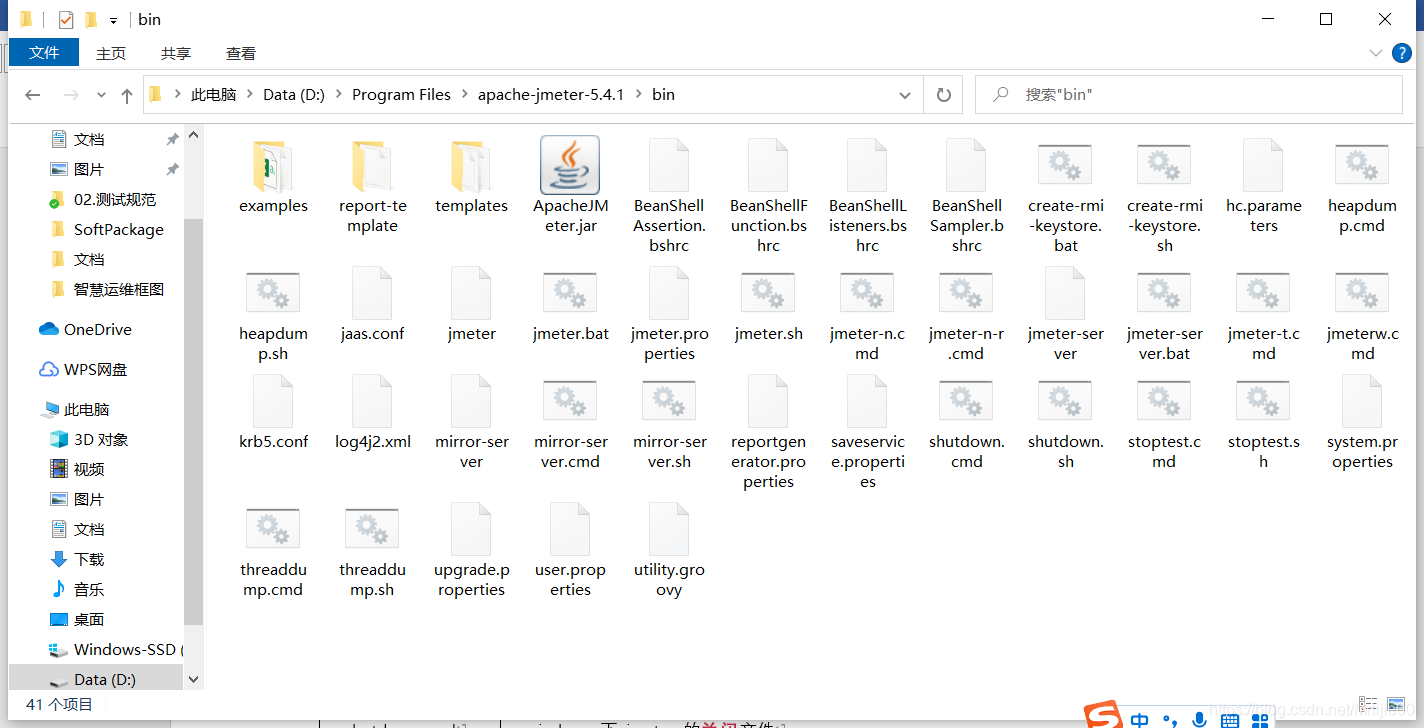This screenshot has height=728, width=1424.
Task: Go up one folder level arrow
Action: click(127, 95)
